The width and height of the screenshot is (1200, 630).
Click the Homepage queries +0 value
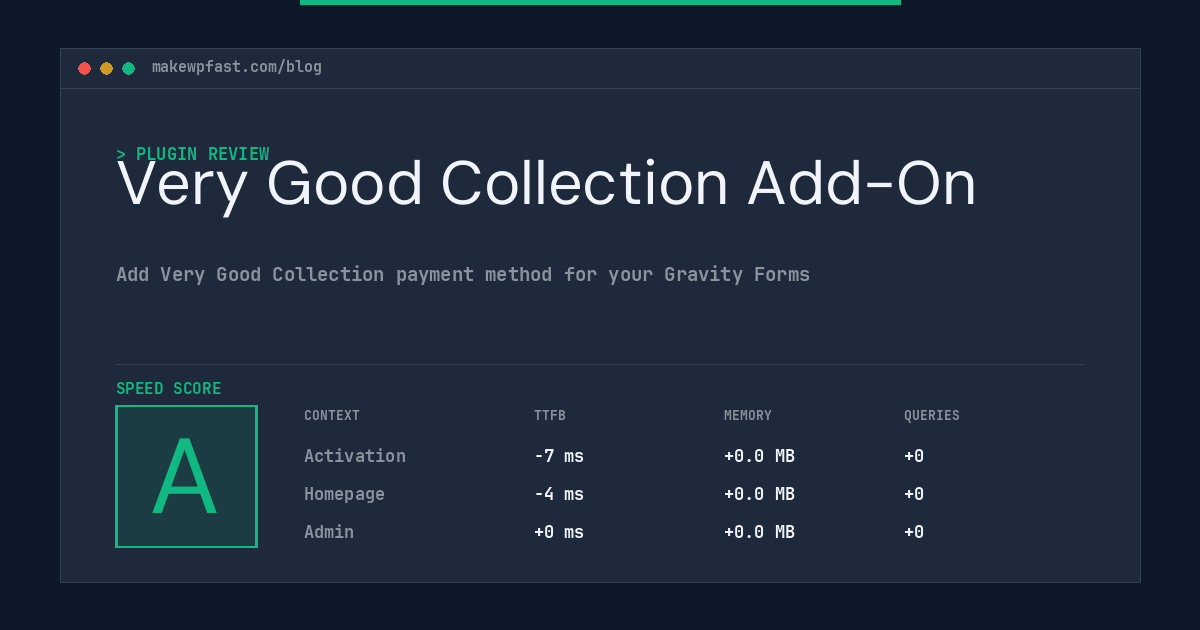[914, 494]
